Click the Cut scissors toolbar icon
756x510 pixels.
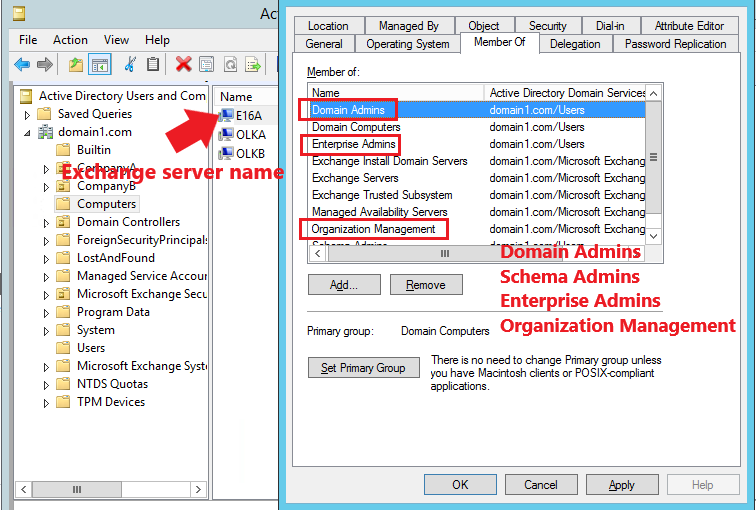(x=130, y=64)
